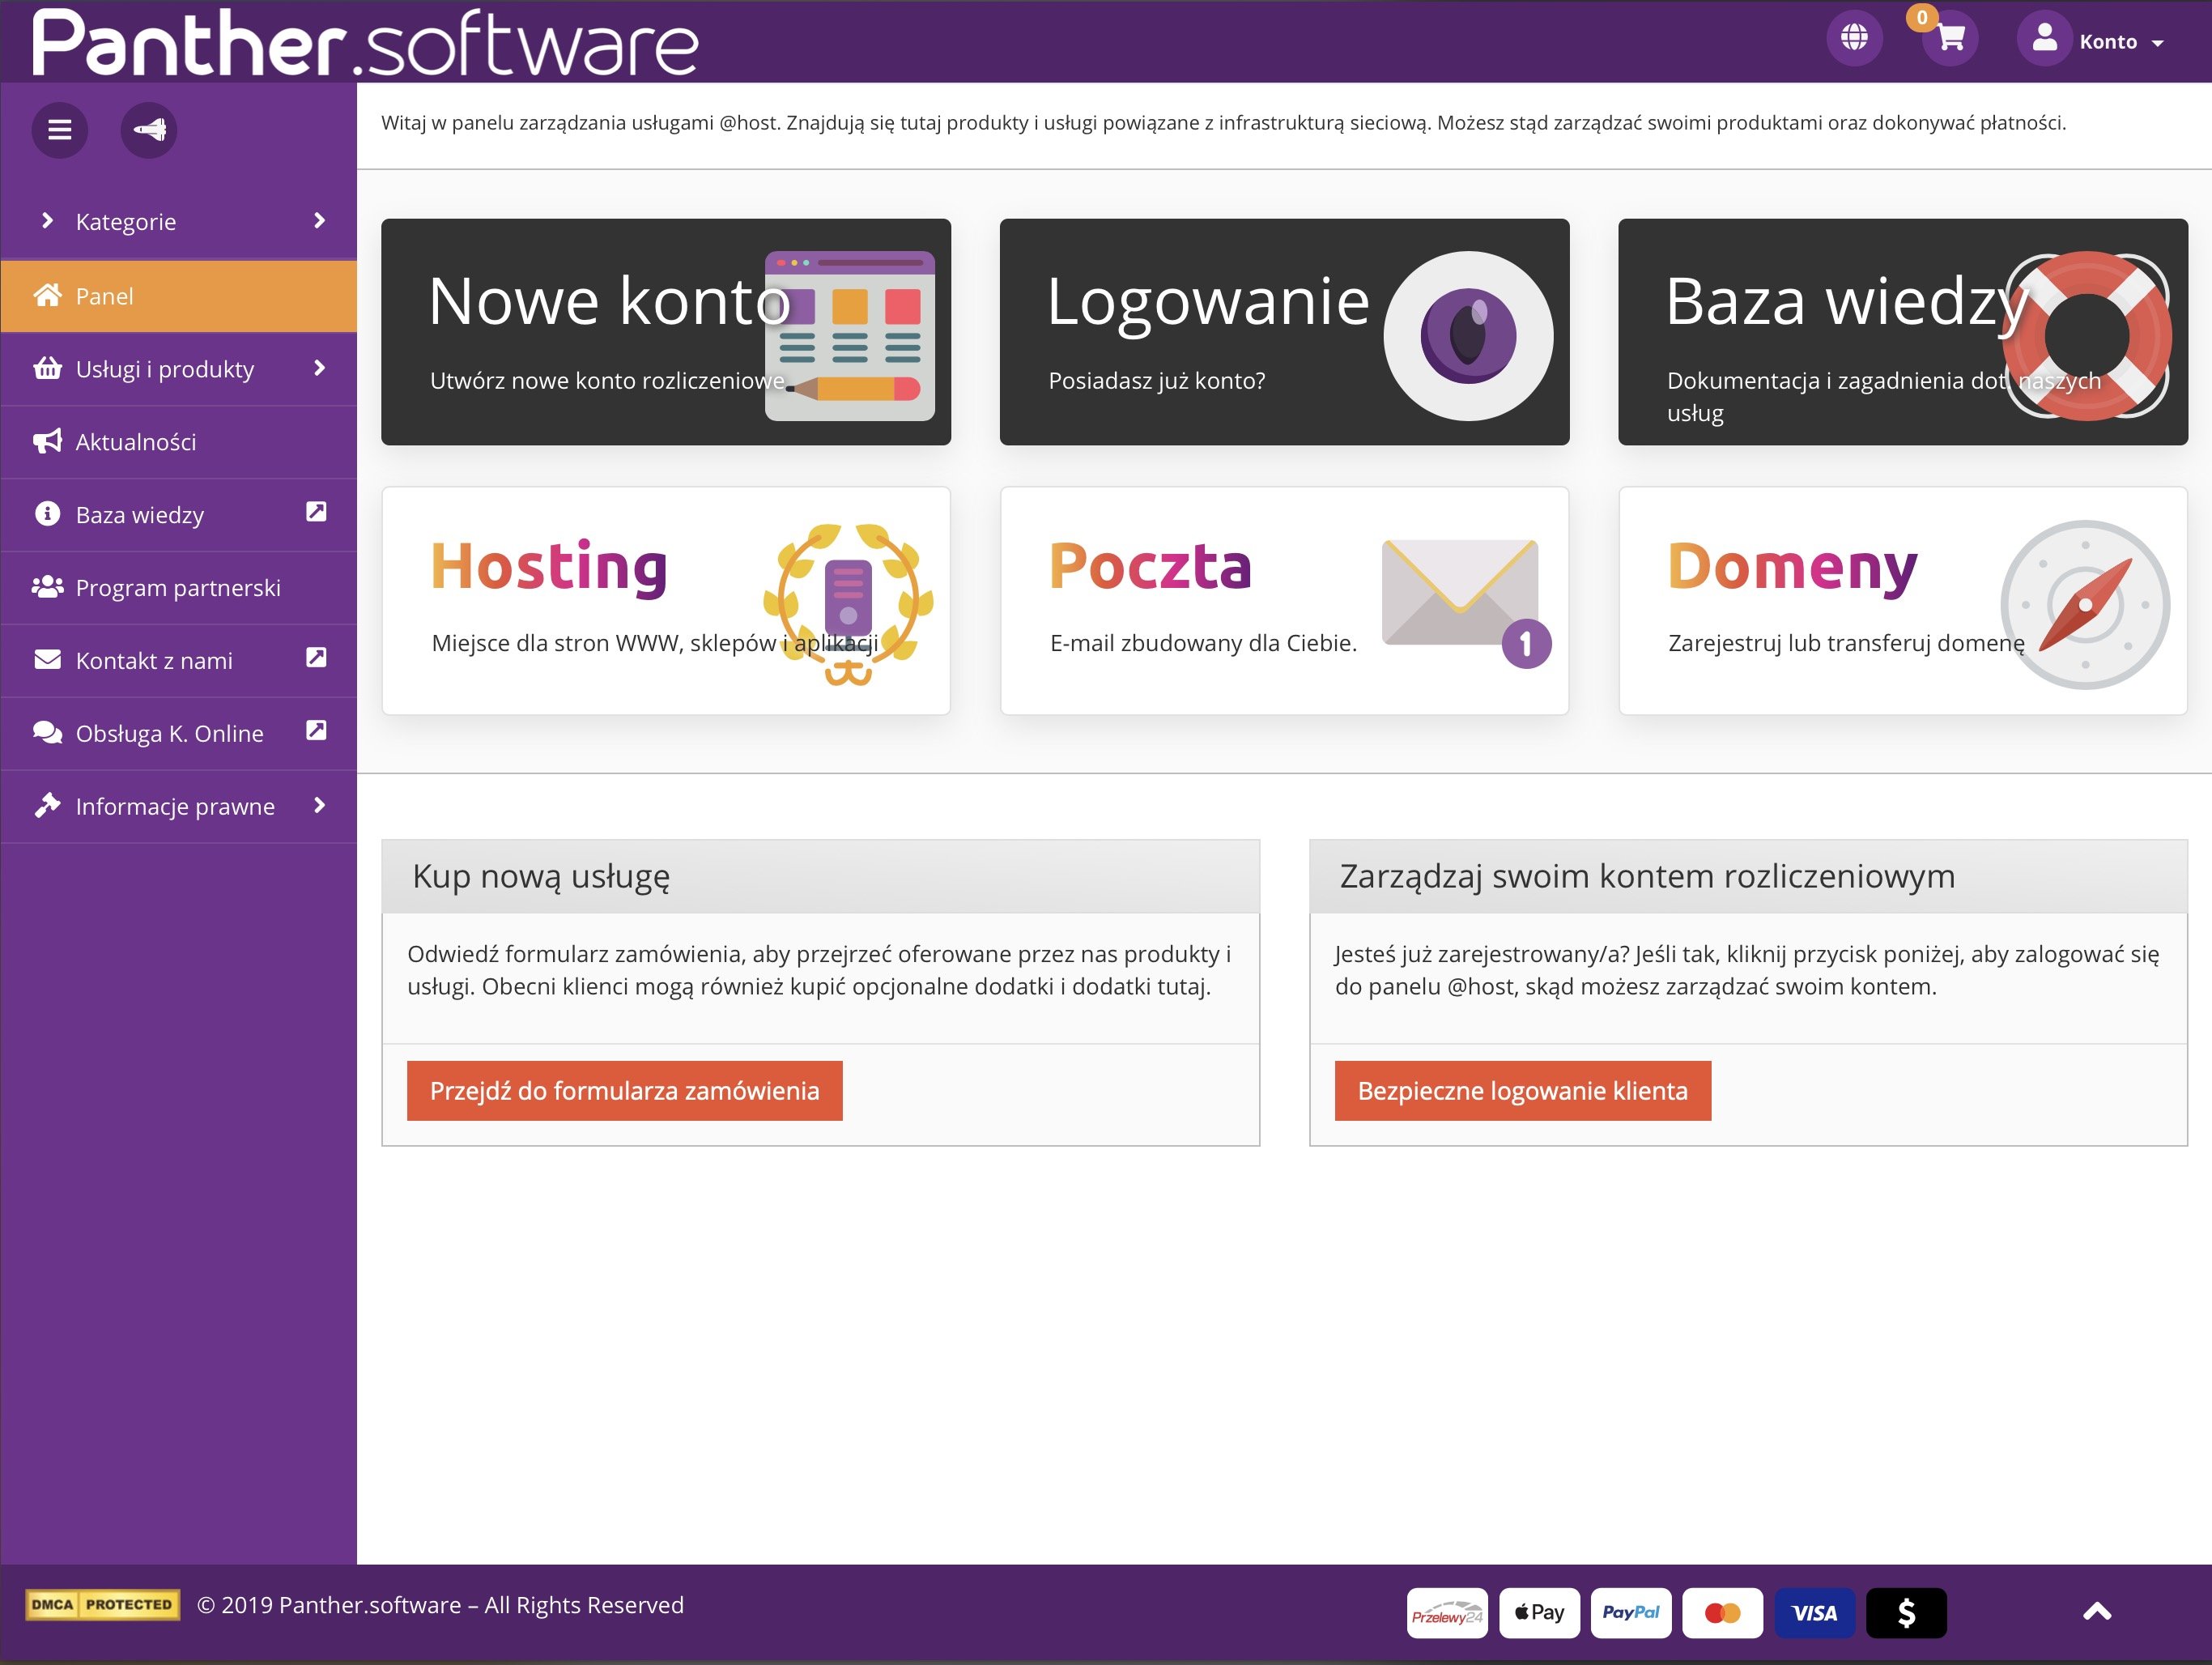The height and width of the screenshot is (1665, 2212).
Task: Open the Nowe konto card
Action: pyautogui.click(x=666, y=332)
